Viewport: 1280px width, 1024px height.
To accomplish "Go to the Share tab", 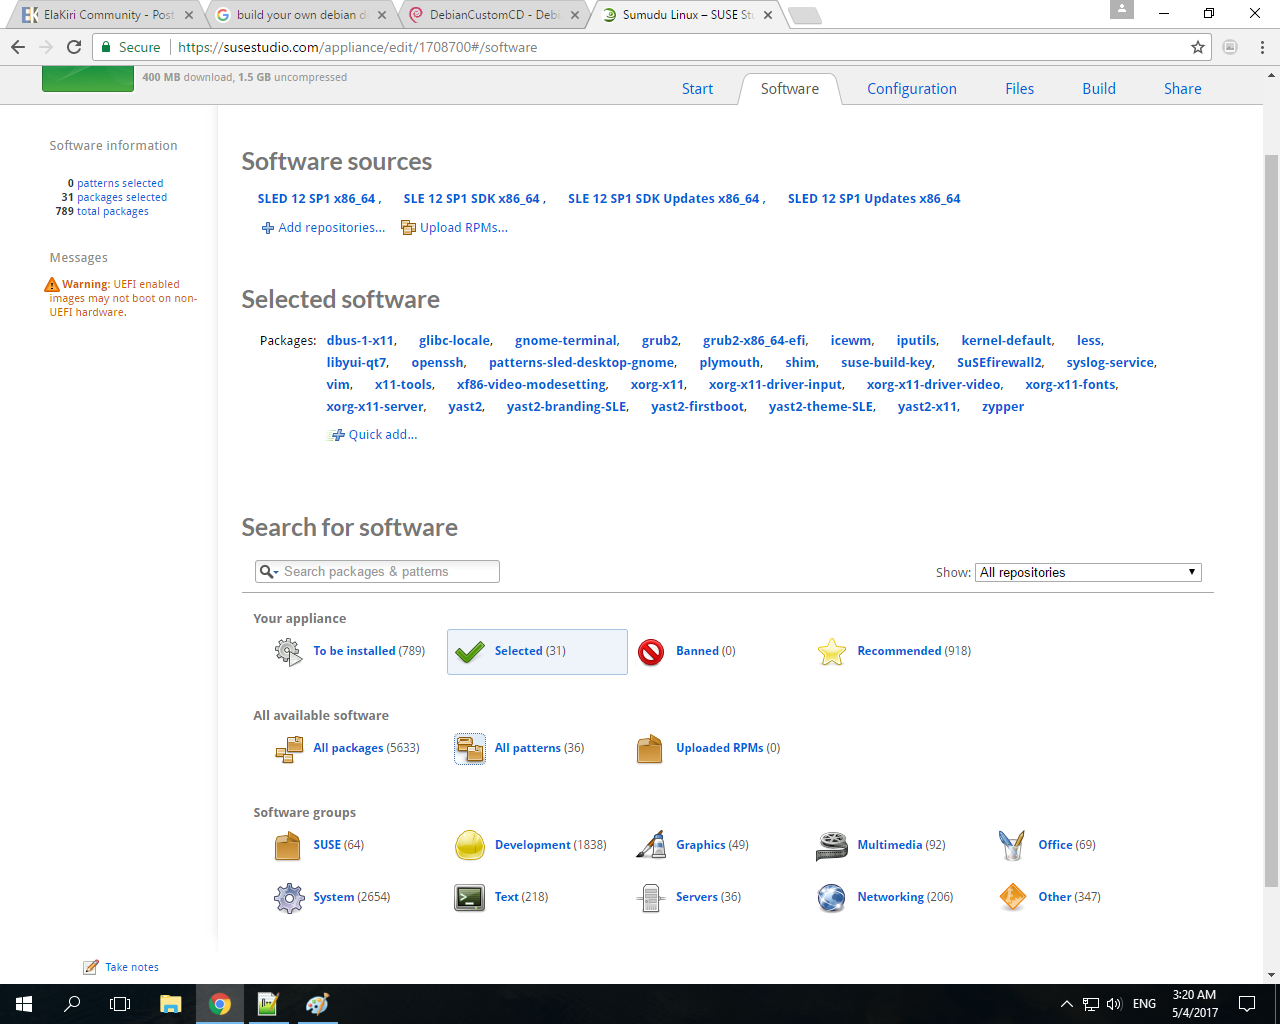I will [1183, 89].
